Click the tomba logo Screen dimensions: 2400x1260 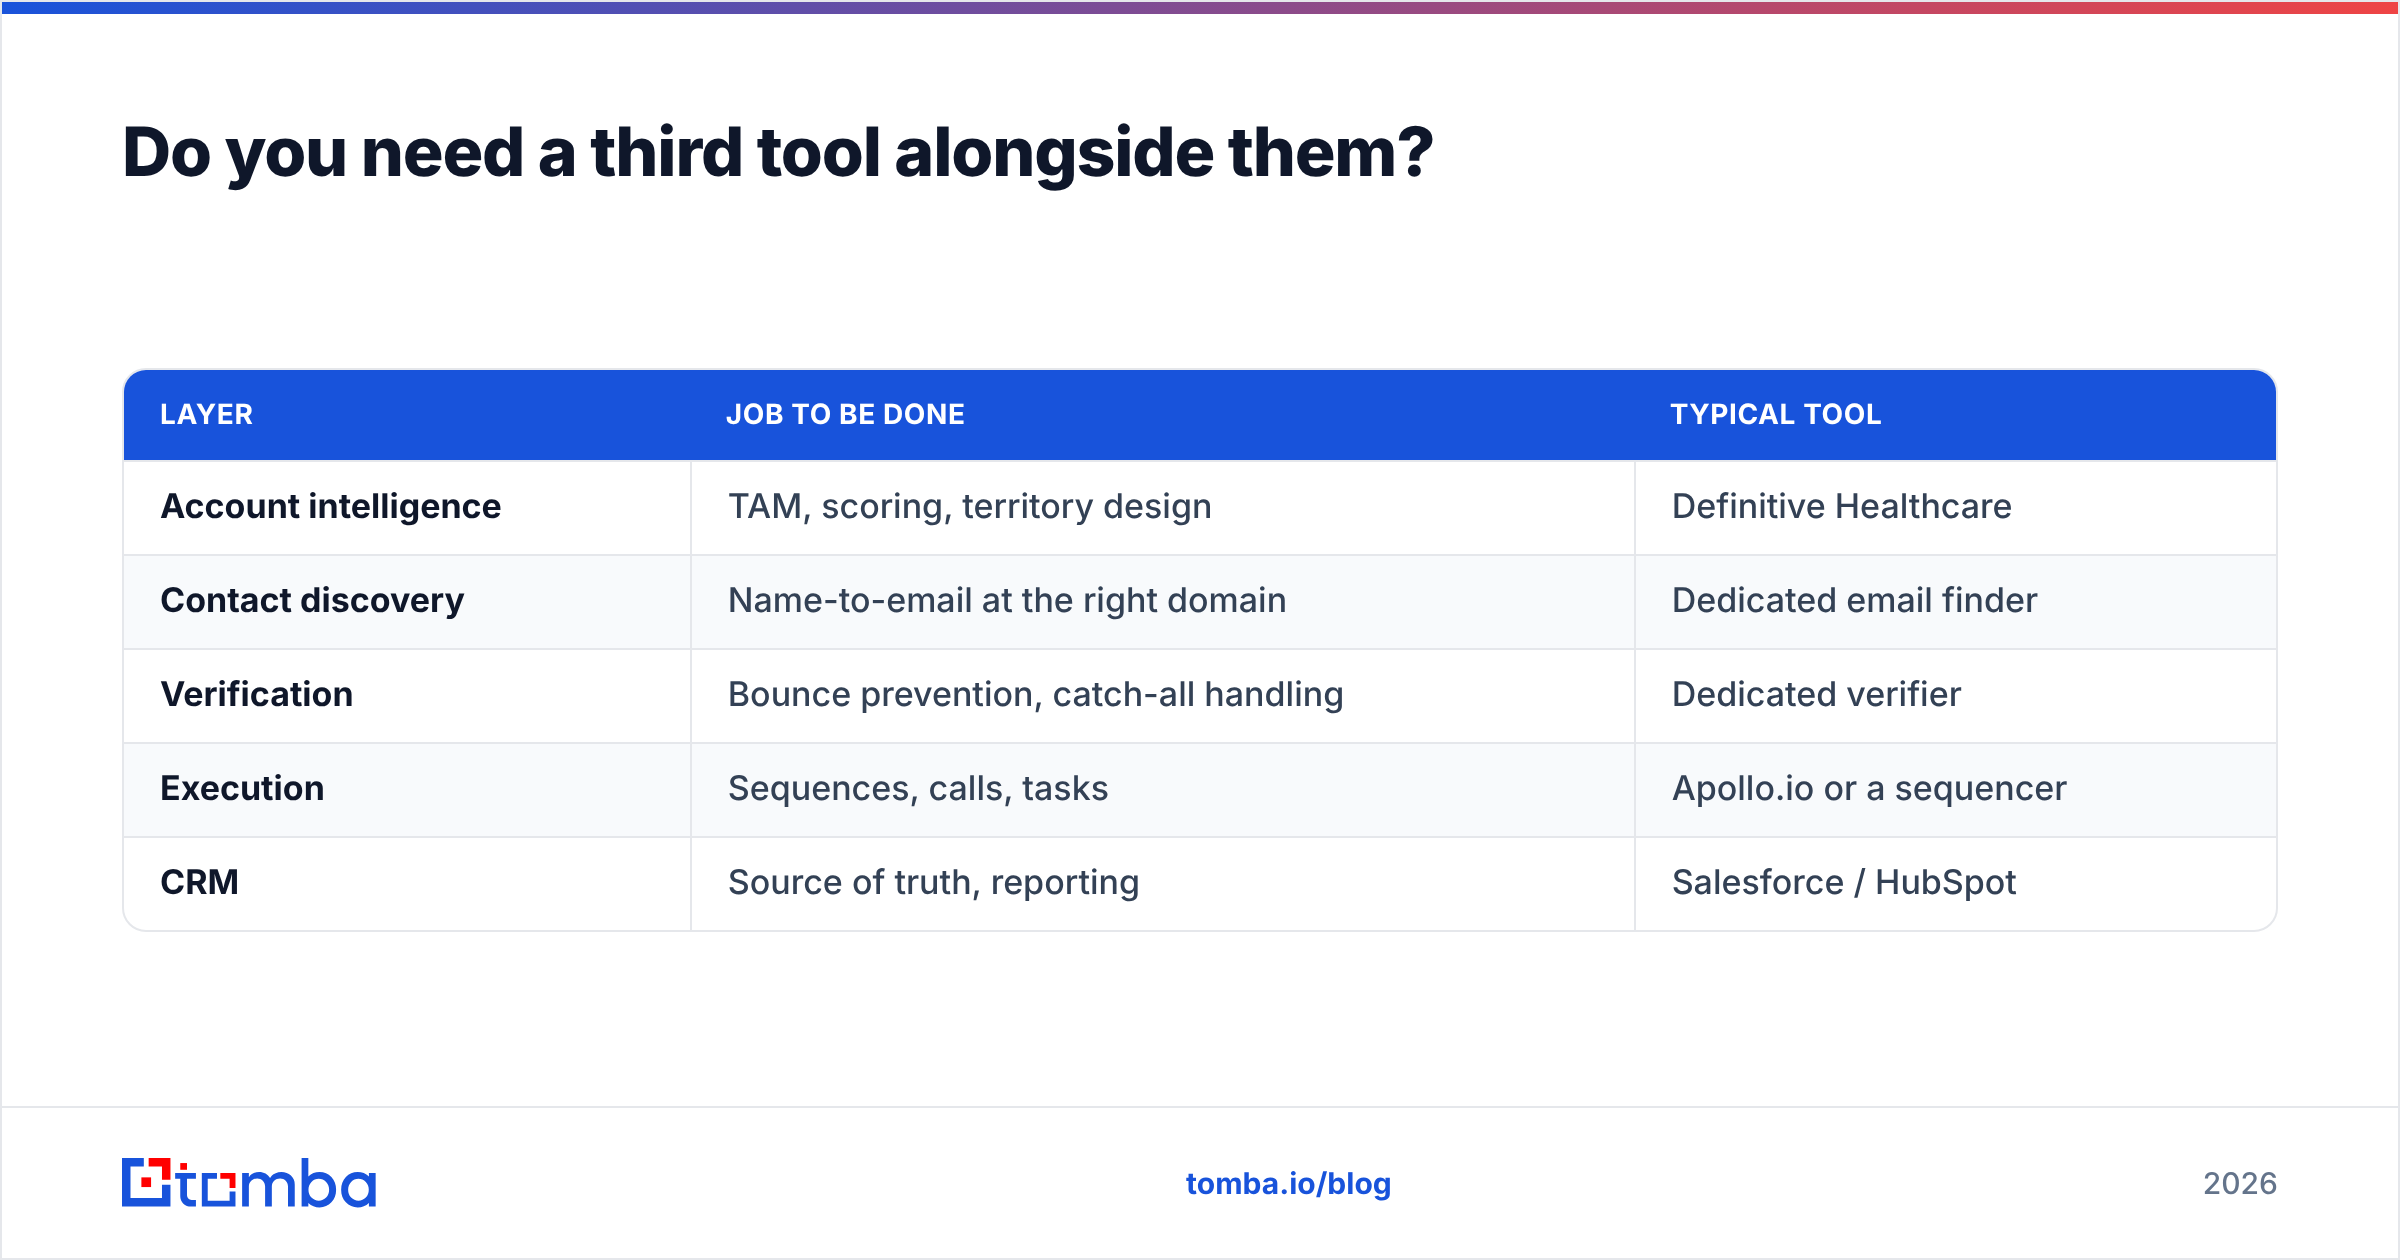249,1183
